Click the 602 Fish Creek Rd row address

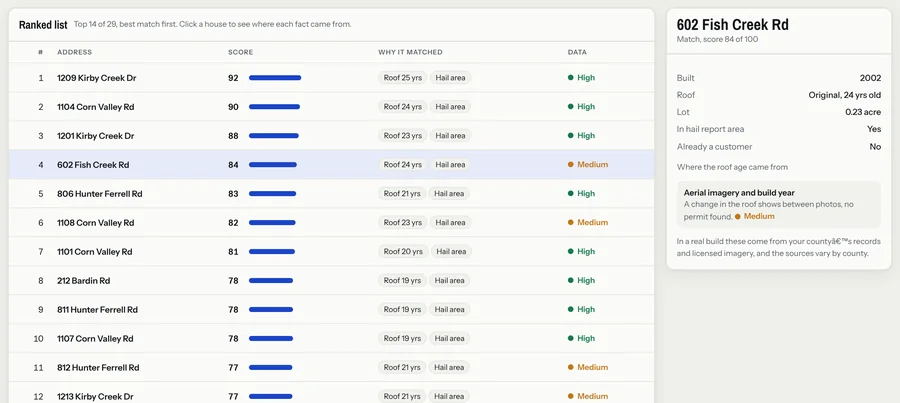(x=93, y=165)
